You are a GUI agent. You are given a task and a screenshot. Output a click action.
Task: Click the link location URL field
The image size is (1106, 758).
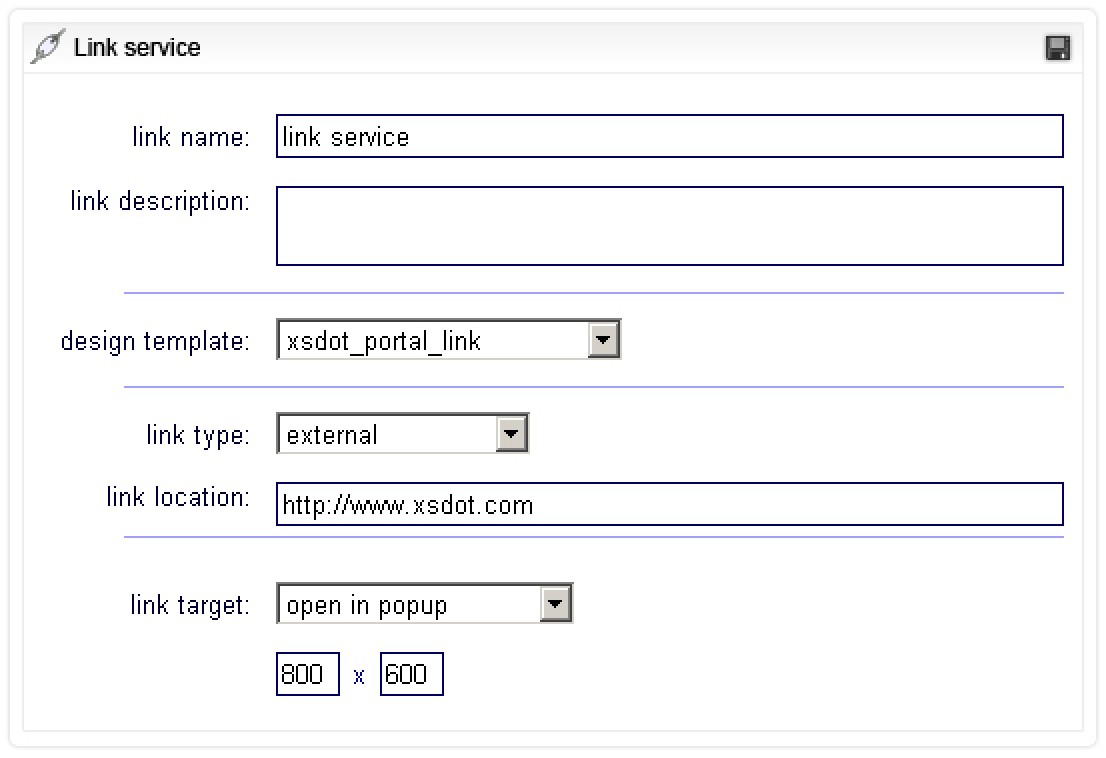[669, 505]
